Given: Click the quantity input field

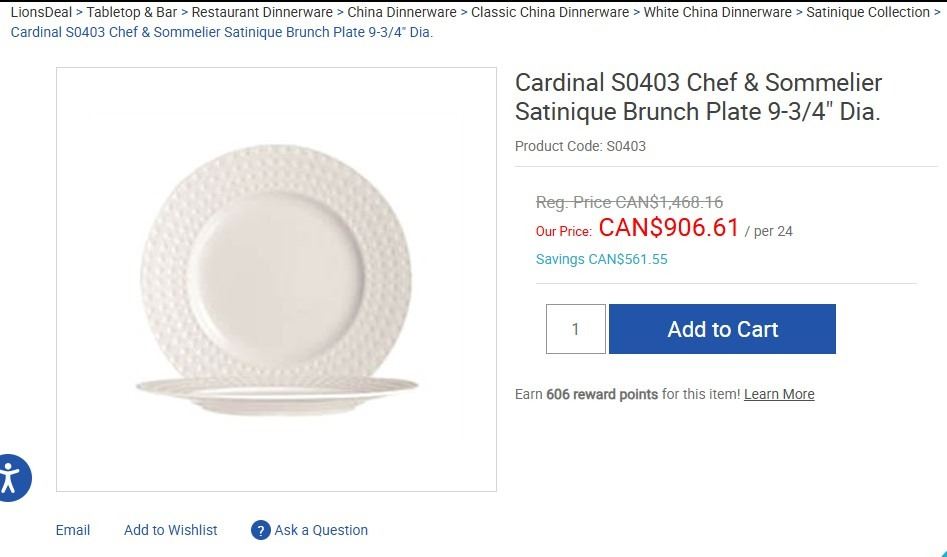Looking at the screenshot, I should [576, 329].
